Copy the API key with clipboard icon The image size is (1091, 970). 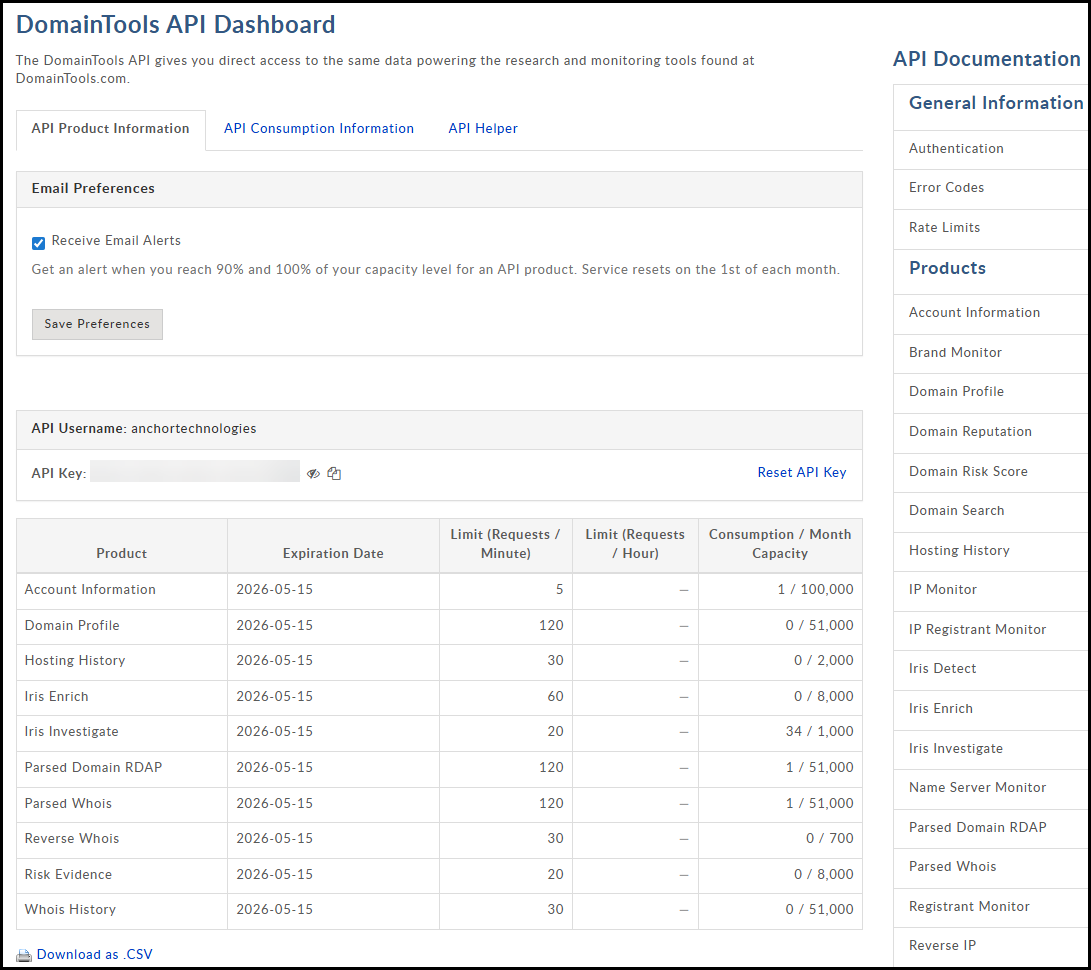(x=334, y=473)
